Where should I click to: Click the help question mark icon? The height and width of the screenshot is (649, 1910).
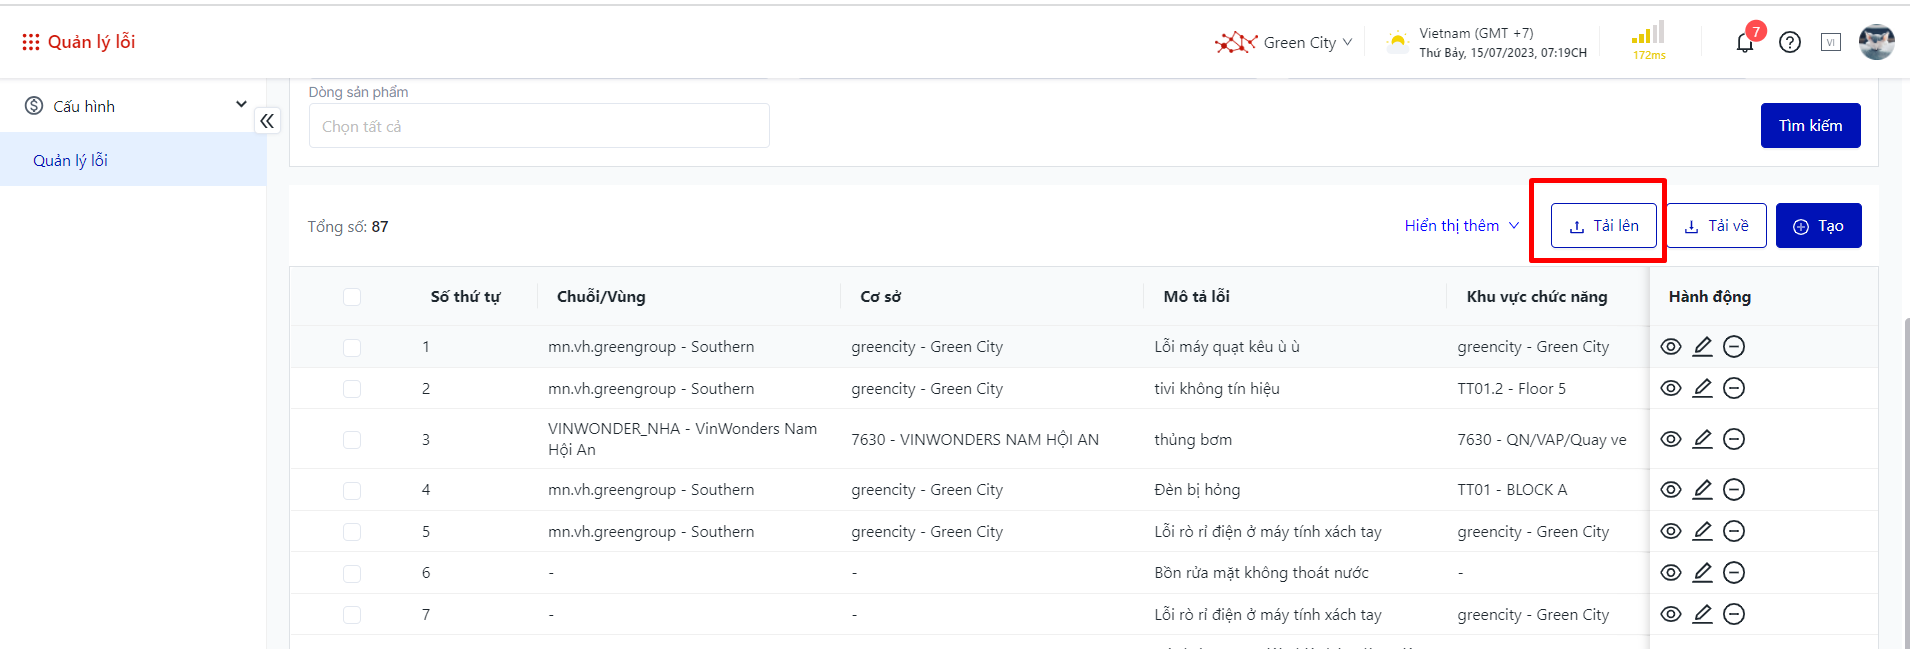1790,42
